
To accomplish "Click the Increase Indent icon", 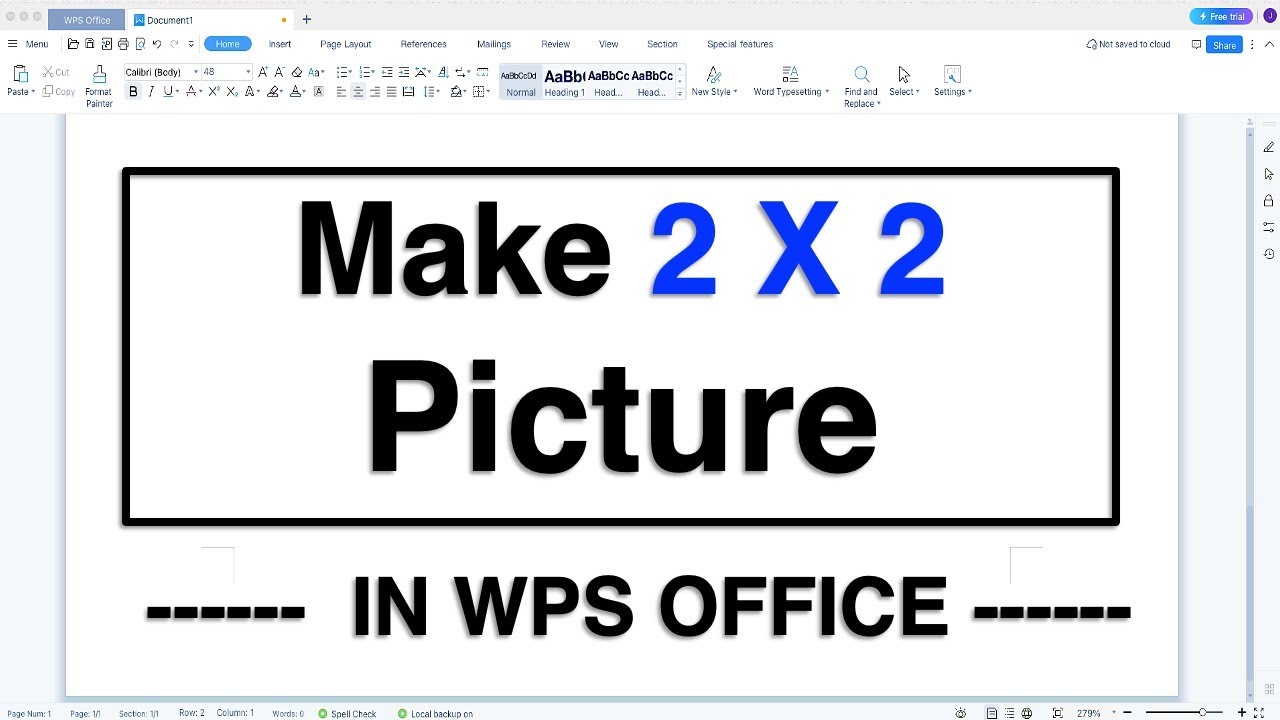I will click(x=404, y=72).
